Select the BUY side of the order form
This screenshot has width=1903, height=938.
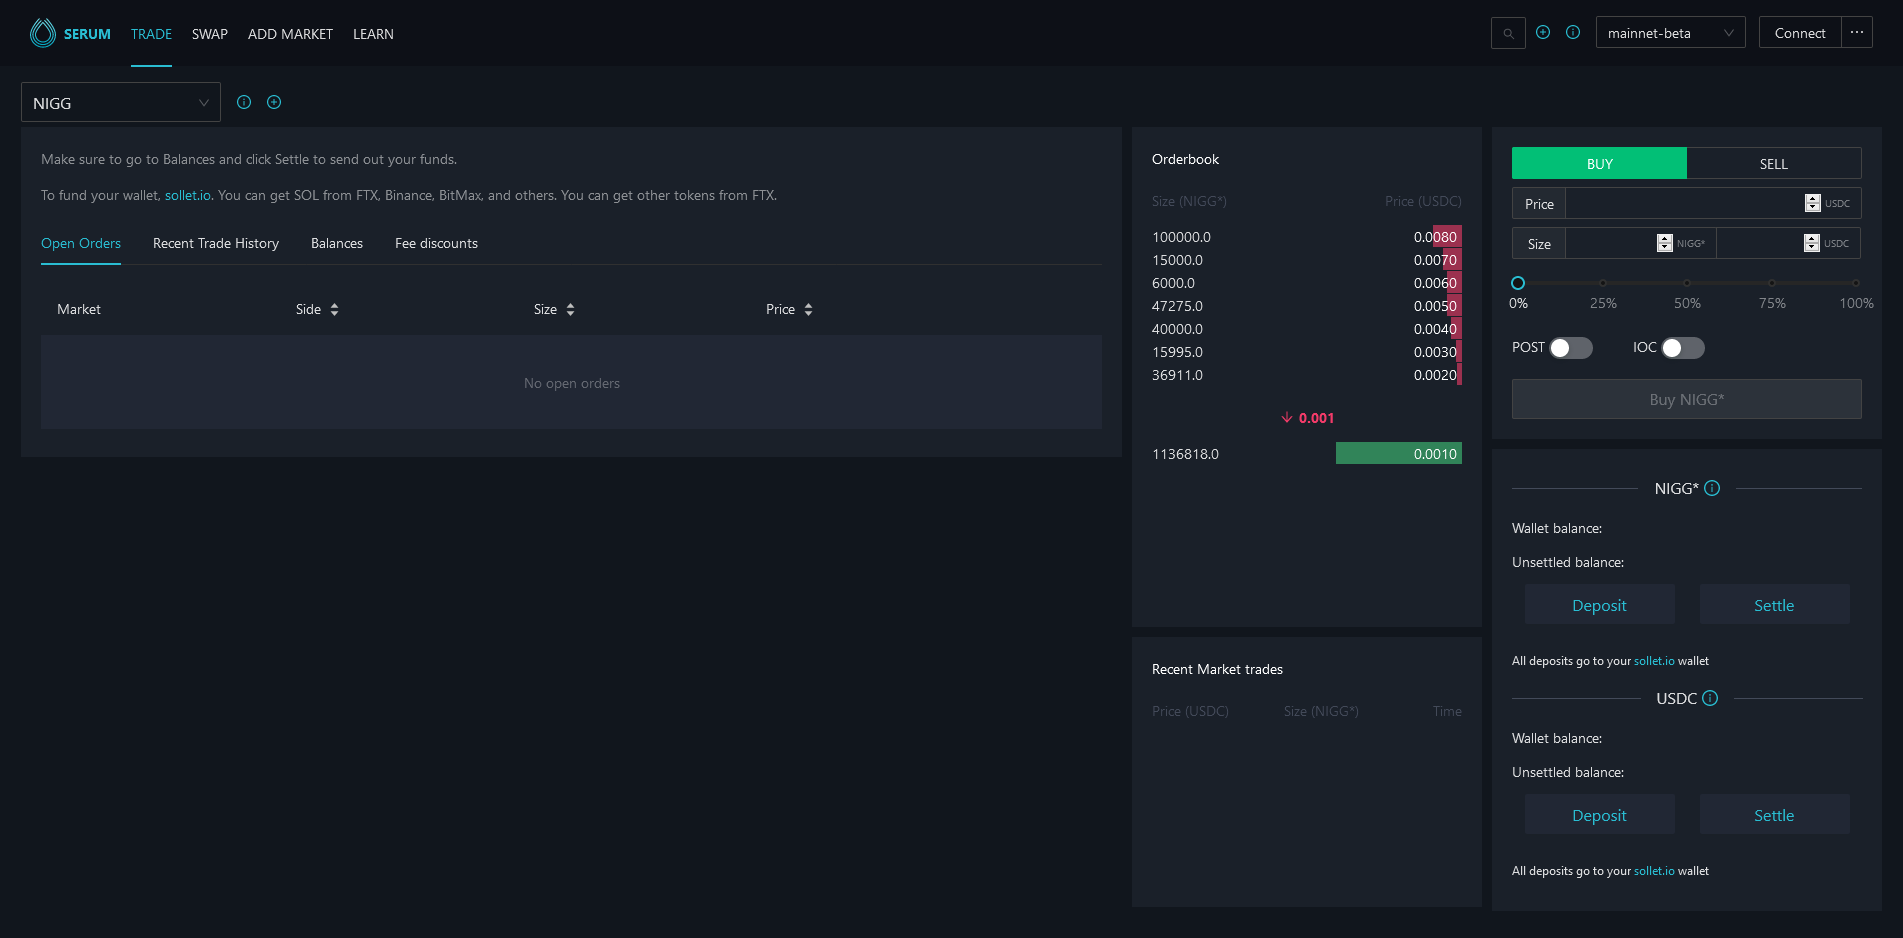coord(1599,163)
